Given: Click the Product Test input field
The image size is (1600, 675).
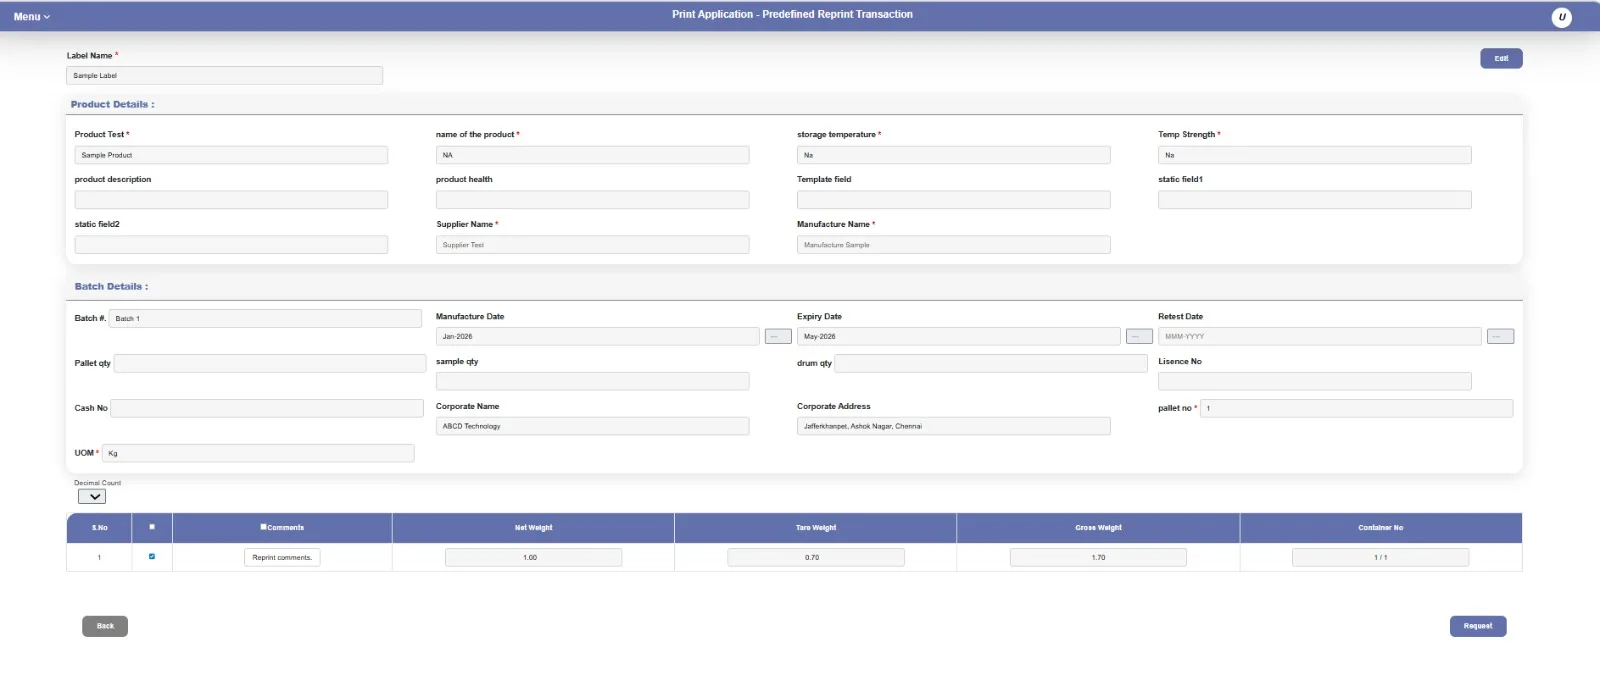Looking at the screenshot, I should point(231,155).
